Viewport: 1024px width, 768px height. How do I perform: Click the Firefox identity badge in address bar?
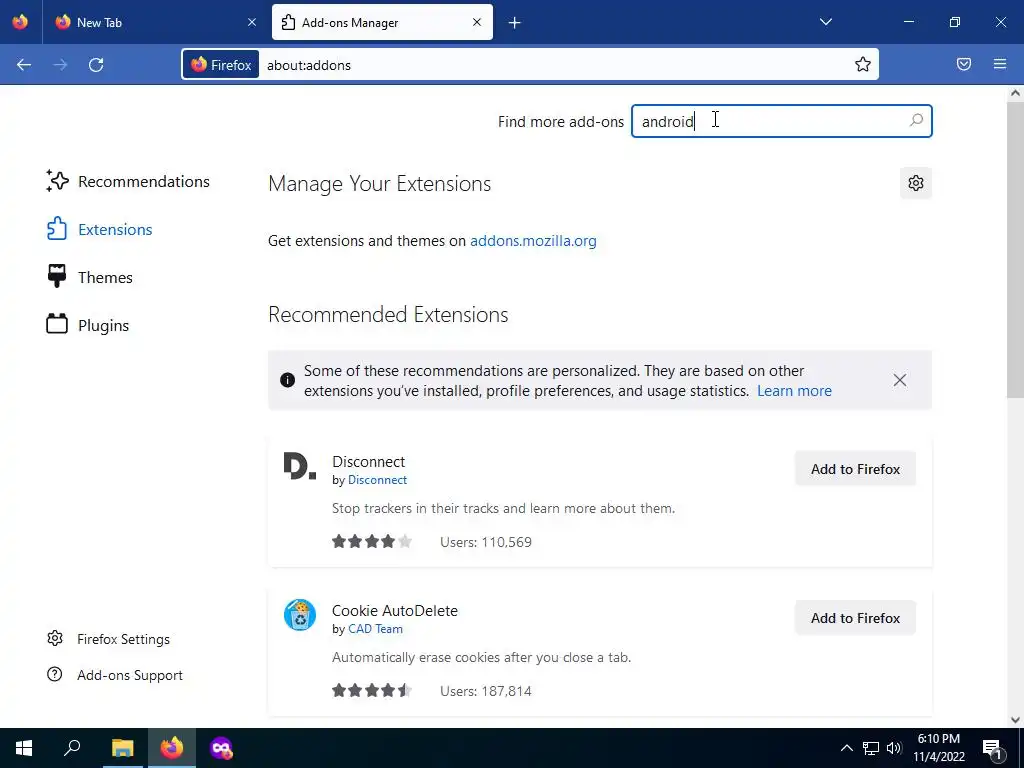(221, 65)
